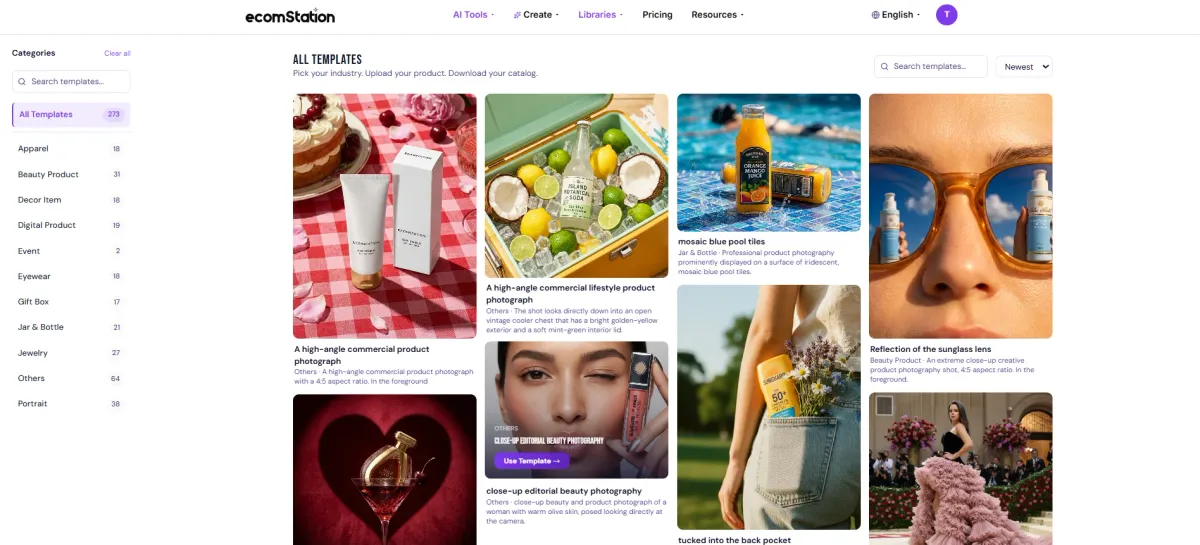Expand the Resources menu
Screen dimensions: 1200x545
tap(718, 15)
